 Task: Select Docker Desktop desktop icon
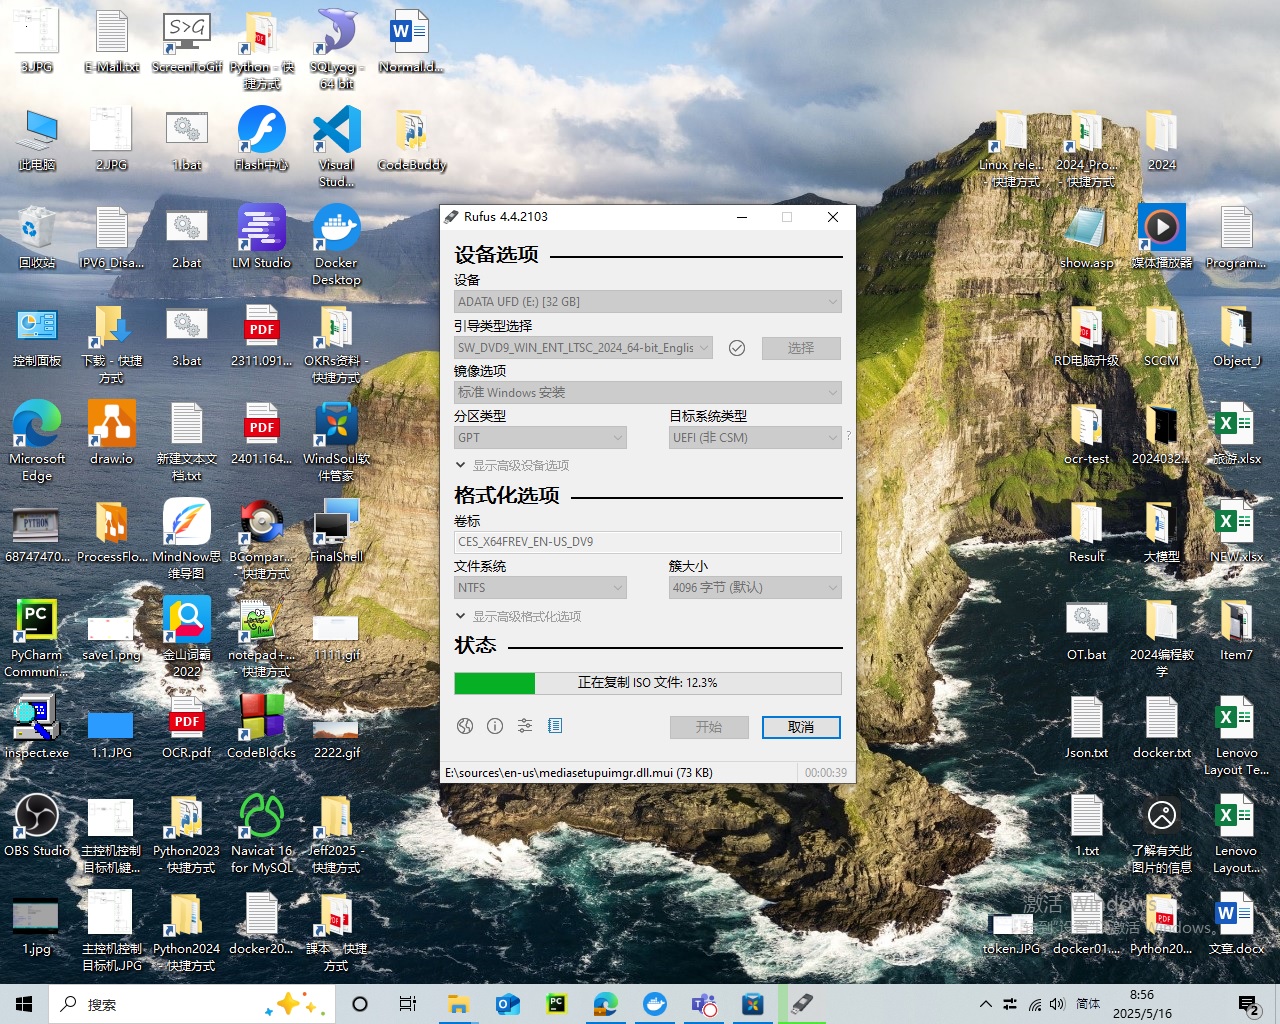click(337, 246)
